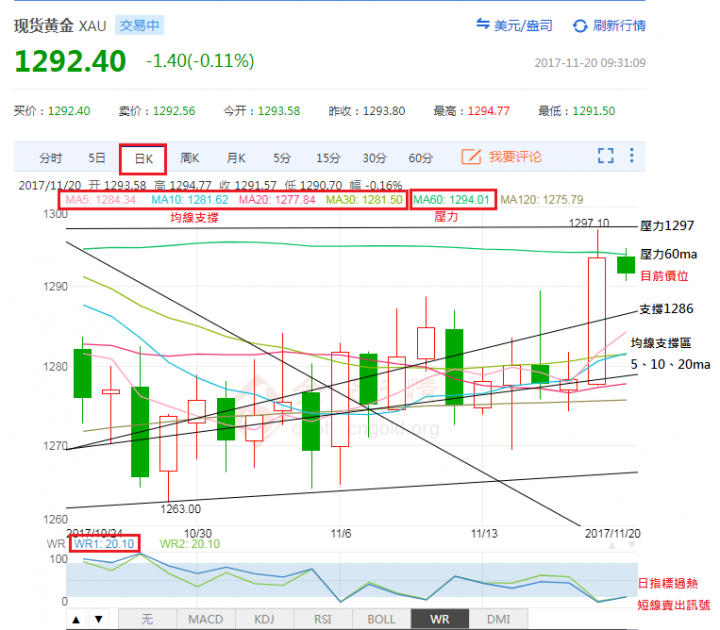
Task: Click the WR1: 20.10 indicator label
Action: click(x=104, y=544)
